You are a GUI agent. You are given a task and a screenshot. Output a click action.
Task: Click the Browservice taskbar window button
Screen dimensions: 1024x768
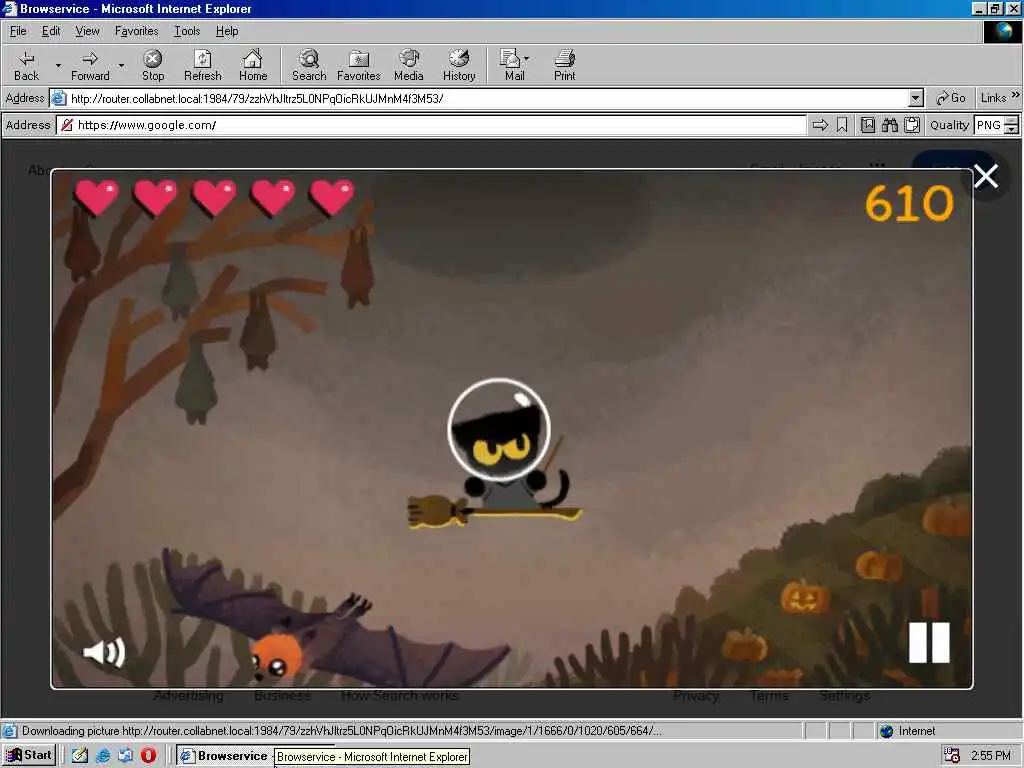225,756
